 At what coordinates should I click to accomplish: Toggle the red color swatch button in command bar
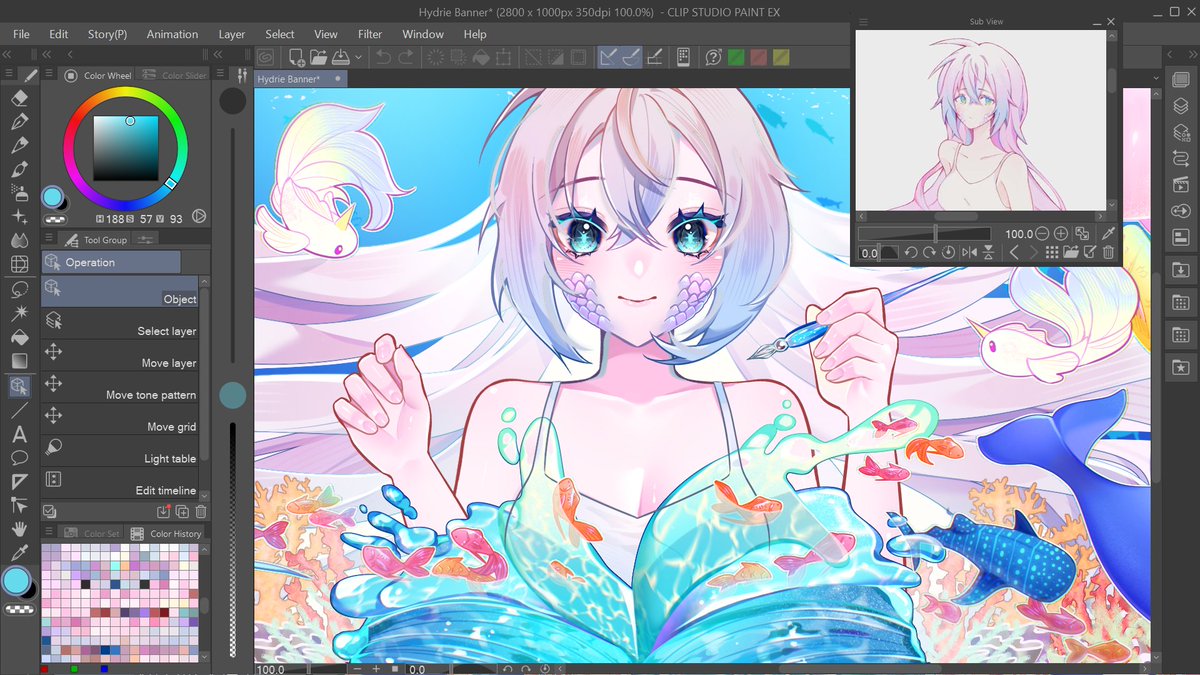pos(758,57)
